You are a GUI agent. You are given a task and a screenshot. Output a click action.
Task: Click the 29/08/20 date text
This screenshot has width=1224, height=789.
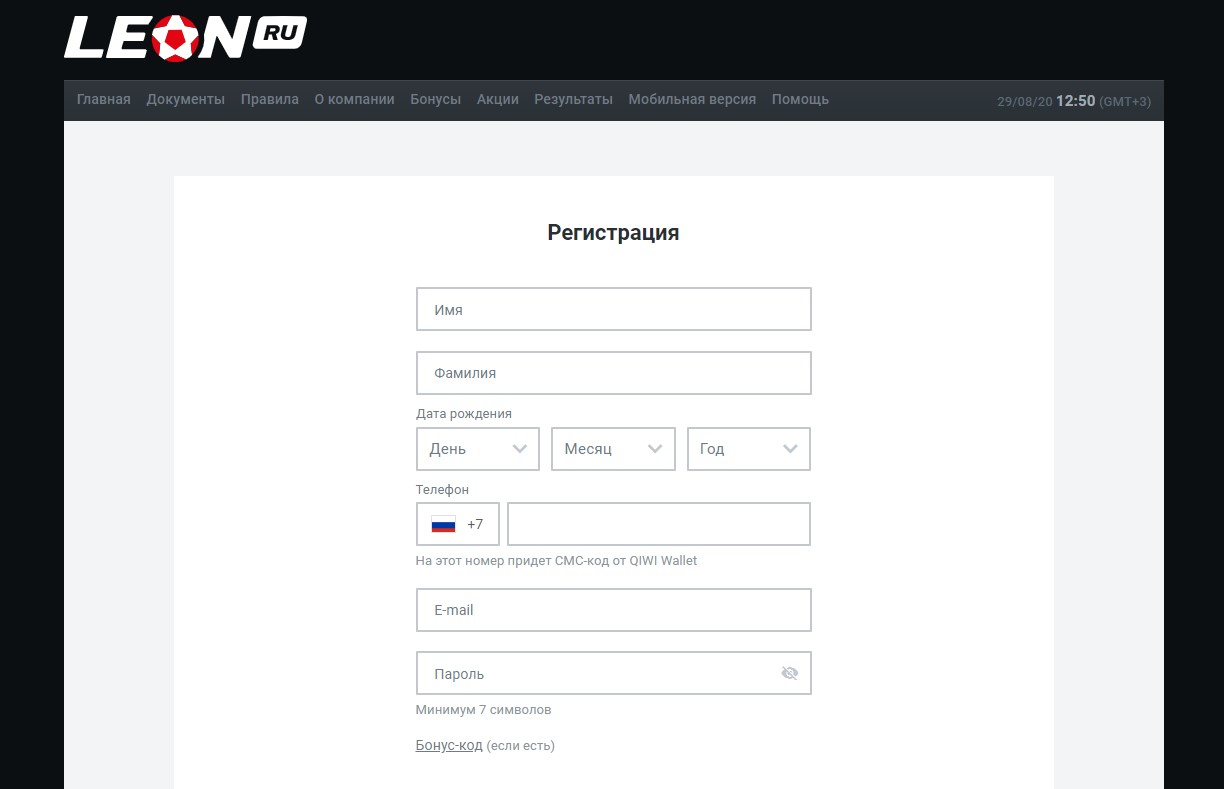click(1025, 102)
